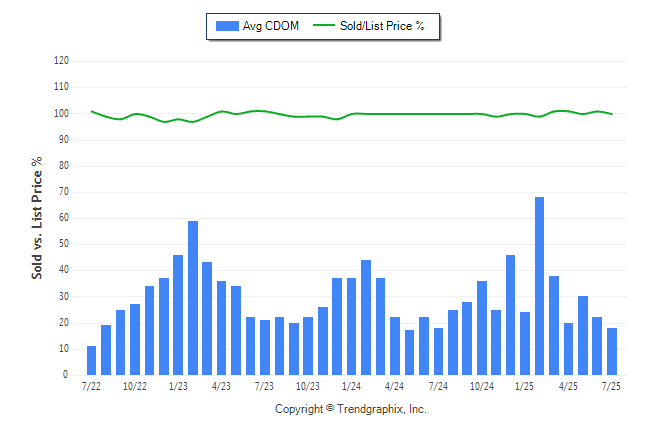The width and height of the screenshot is (646, 434).
Task: Click the tall bar after 1/23
Action: click(x=193, y=298)
